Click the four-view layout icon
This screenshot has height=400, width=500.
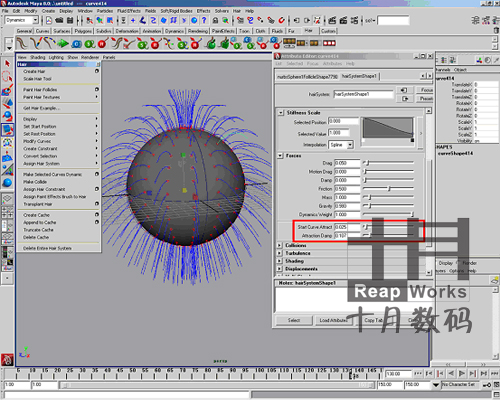click(x=7, y=212)
